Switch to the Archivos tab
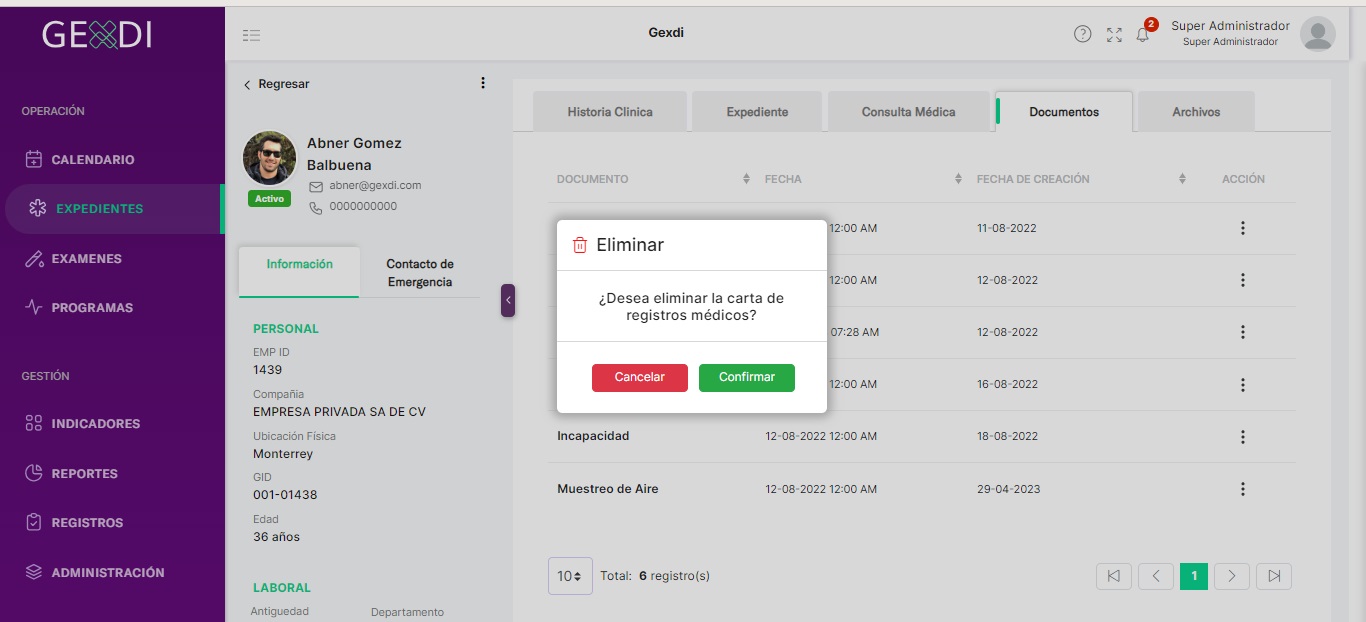The image size is (1366, 622). pyautogui.click(x=1196, y=112)
